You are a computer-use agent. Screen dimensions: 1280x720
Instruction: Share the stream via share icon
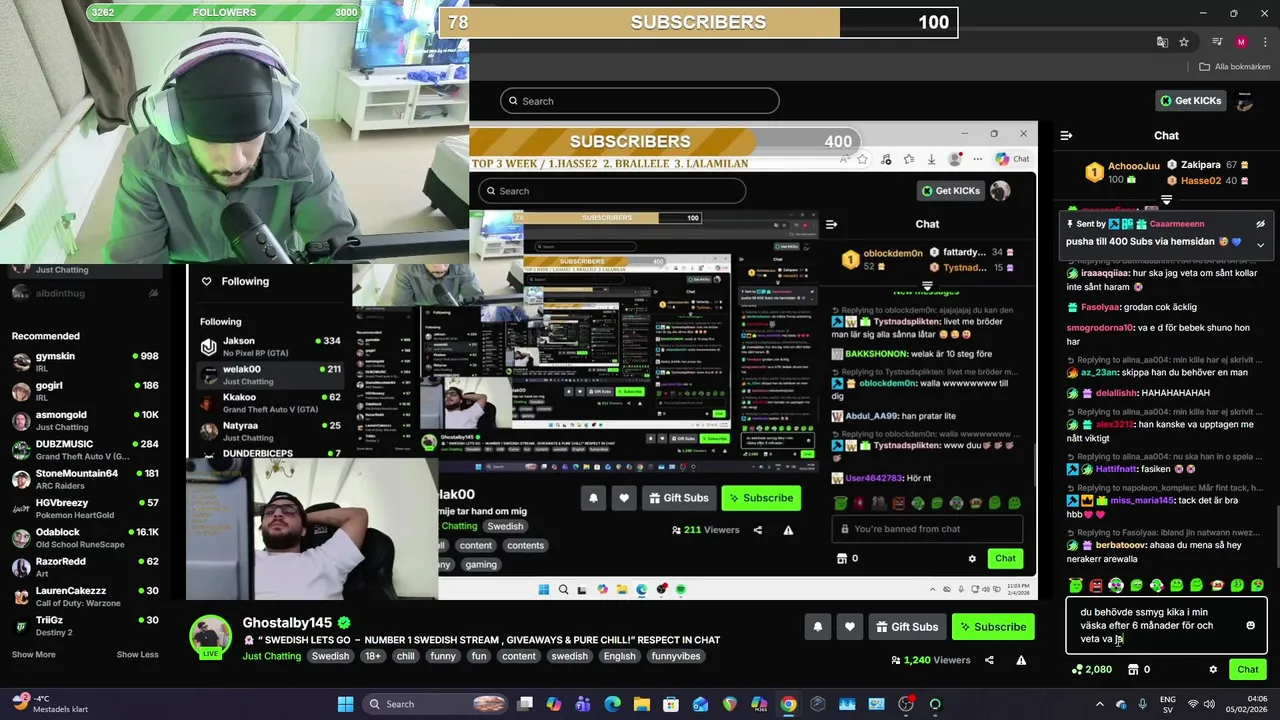tap(989, 660)
